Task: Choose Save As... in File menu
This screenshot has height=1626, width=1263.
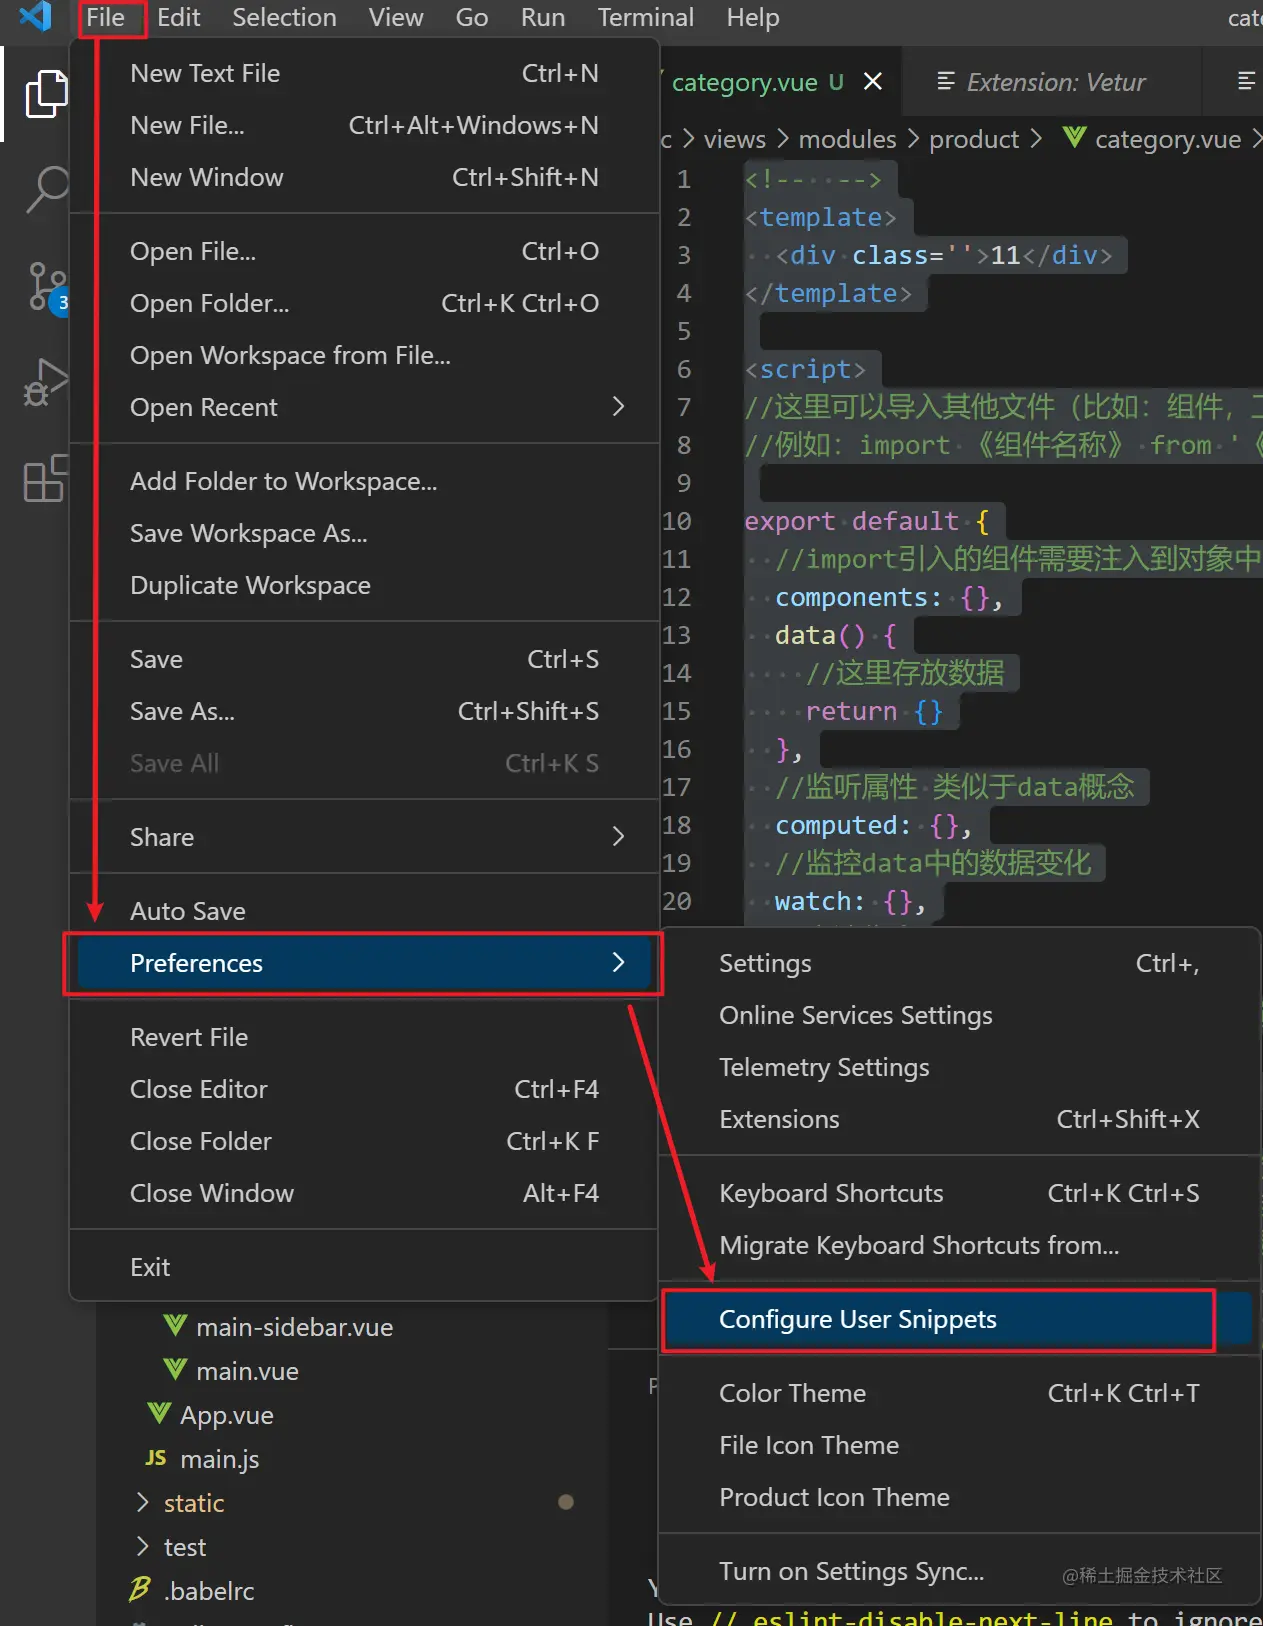Action: [364, 711]
